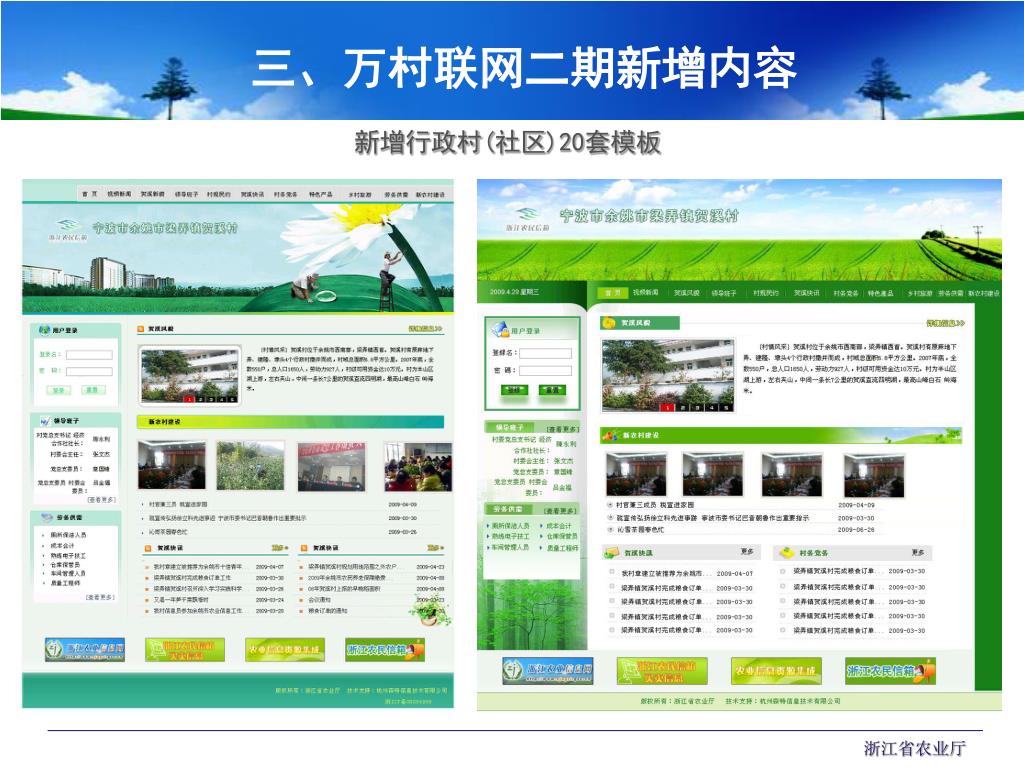The width and height of the screenshot is (1024, 768).
Task: Open 更多 link of 贺溪快讯 right template
Action: 747,552
